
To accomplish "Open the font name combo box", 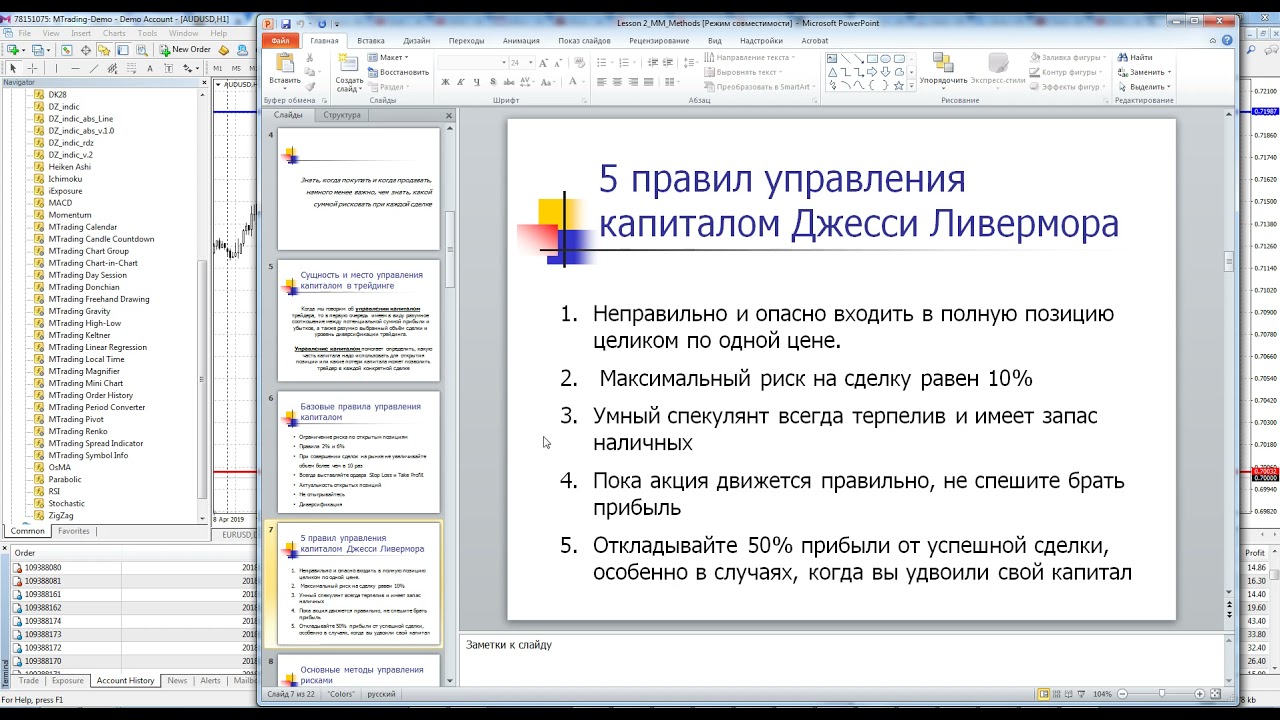I will tap(473, 63).
